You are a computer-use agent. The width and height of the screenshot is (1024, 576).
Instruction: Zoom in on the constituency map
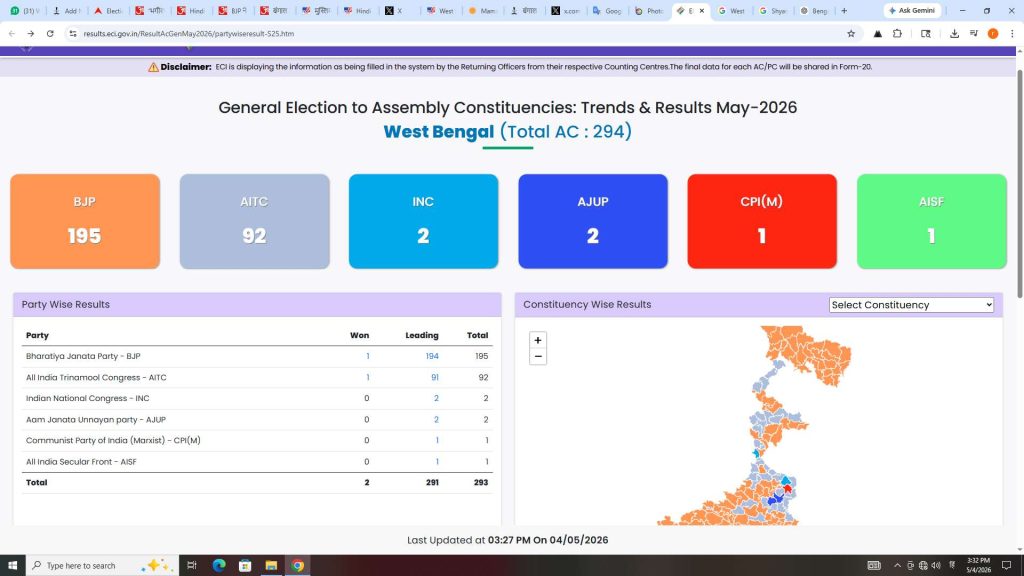click(537, 340)
